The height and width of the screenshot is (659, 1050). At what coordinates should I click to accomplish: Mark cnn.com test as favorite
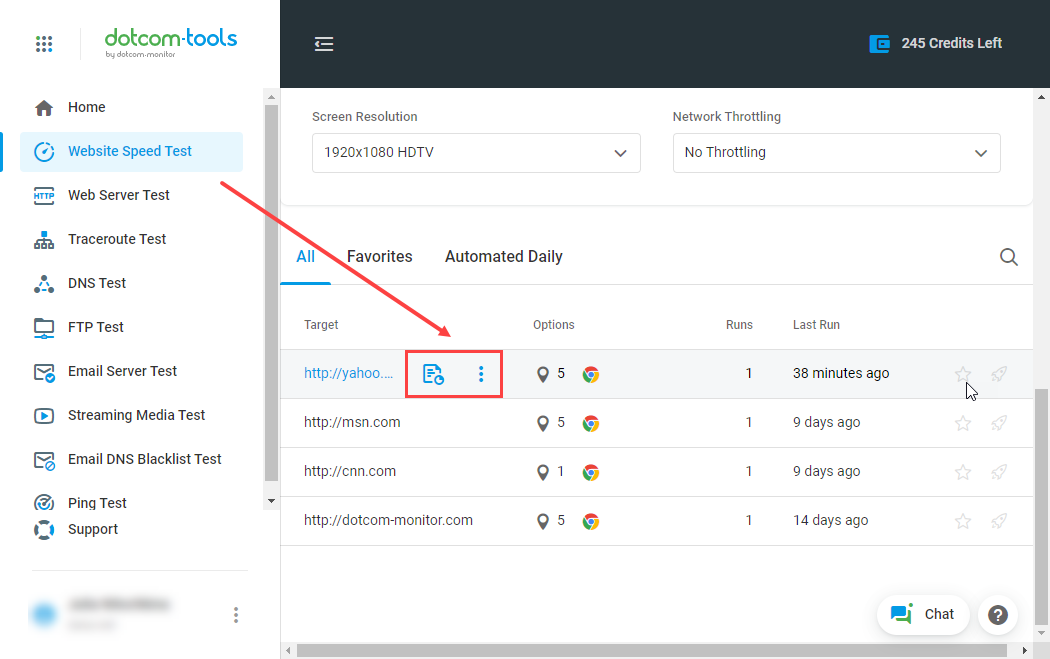(963, 472)
